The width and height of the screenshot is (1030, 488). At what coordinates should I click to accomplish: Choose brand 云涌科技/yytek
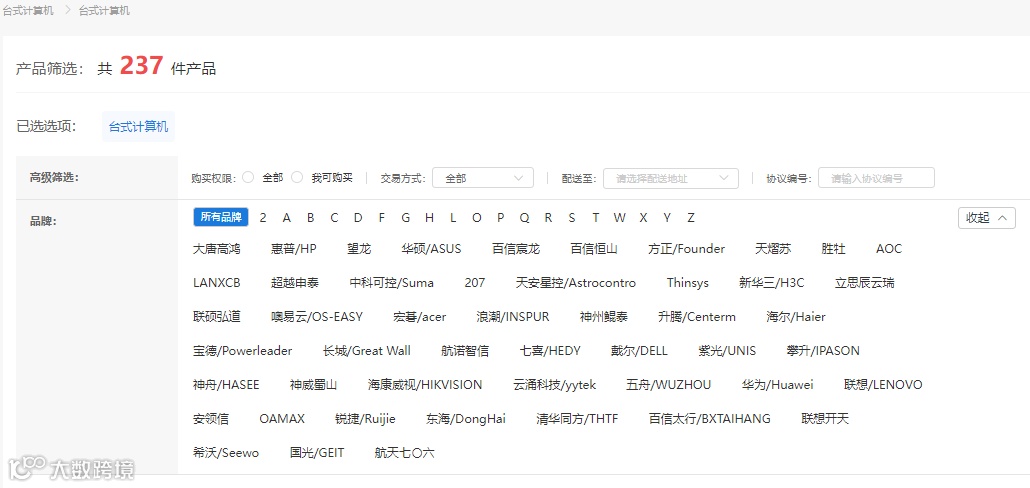pos(554,385)
